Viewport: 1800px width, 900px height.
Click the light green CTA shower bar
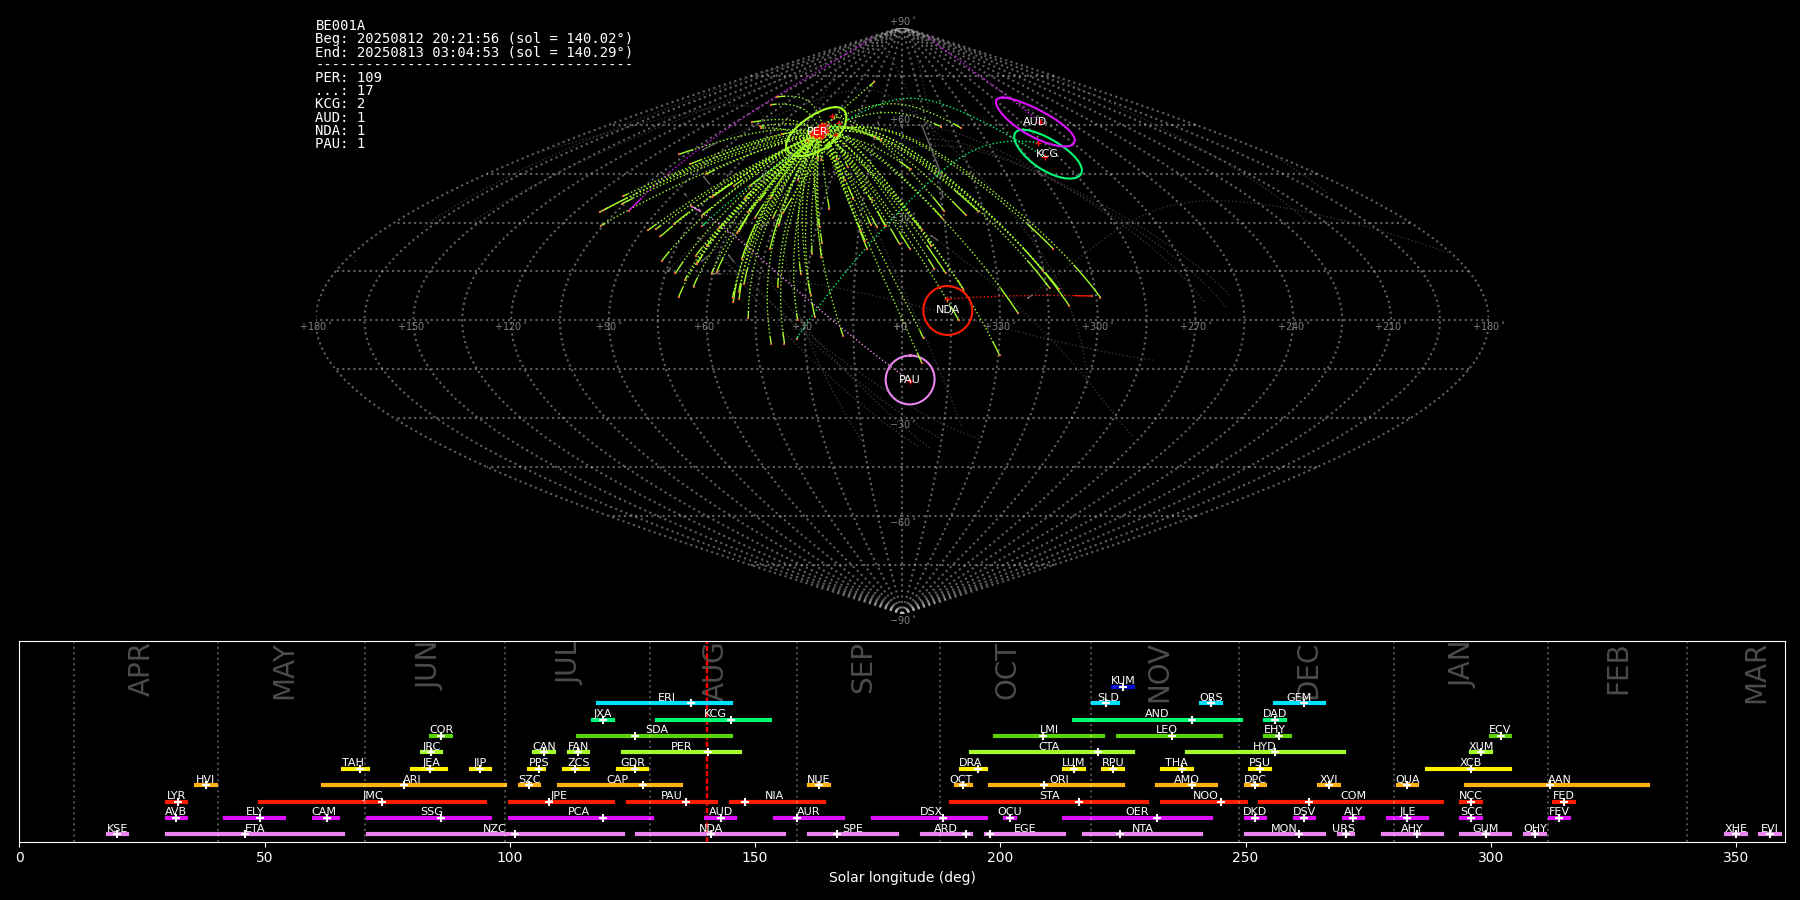coord(1052,752)
